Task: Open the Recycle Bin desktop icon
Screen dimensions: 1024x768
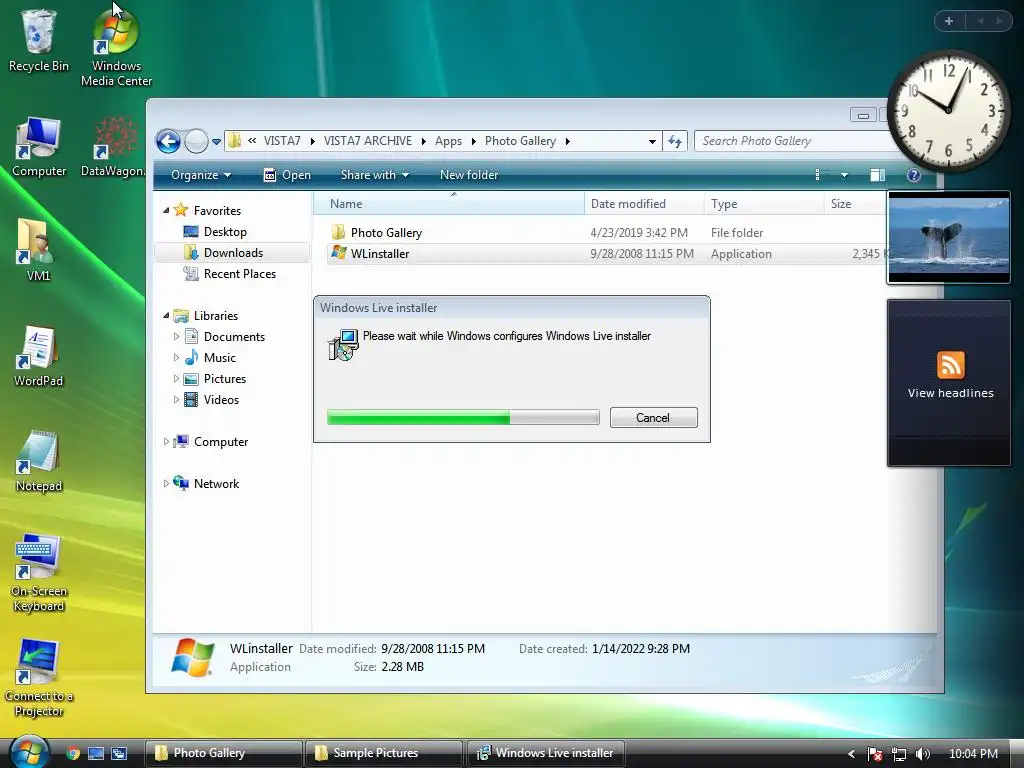Action: (x=38, y=40)
